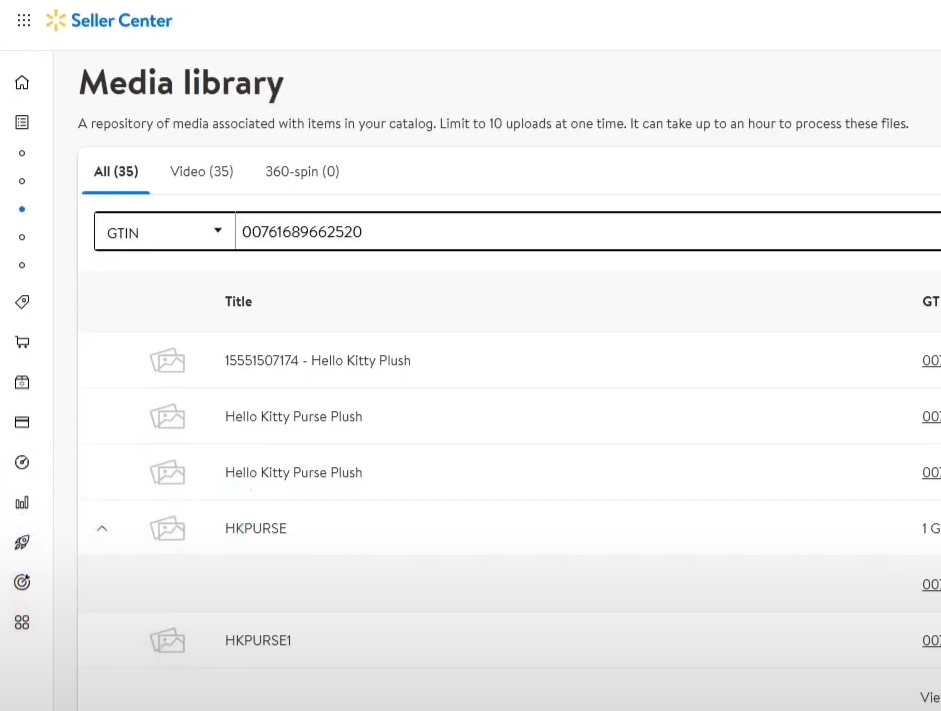Open the four-squares apps icon in sidebar
Viewport: 941px width, 711px height.
pyautogui.click(x=22, y=622)
